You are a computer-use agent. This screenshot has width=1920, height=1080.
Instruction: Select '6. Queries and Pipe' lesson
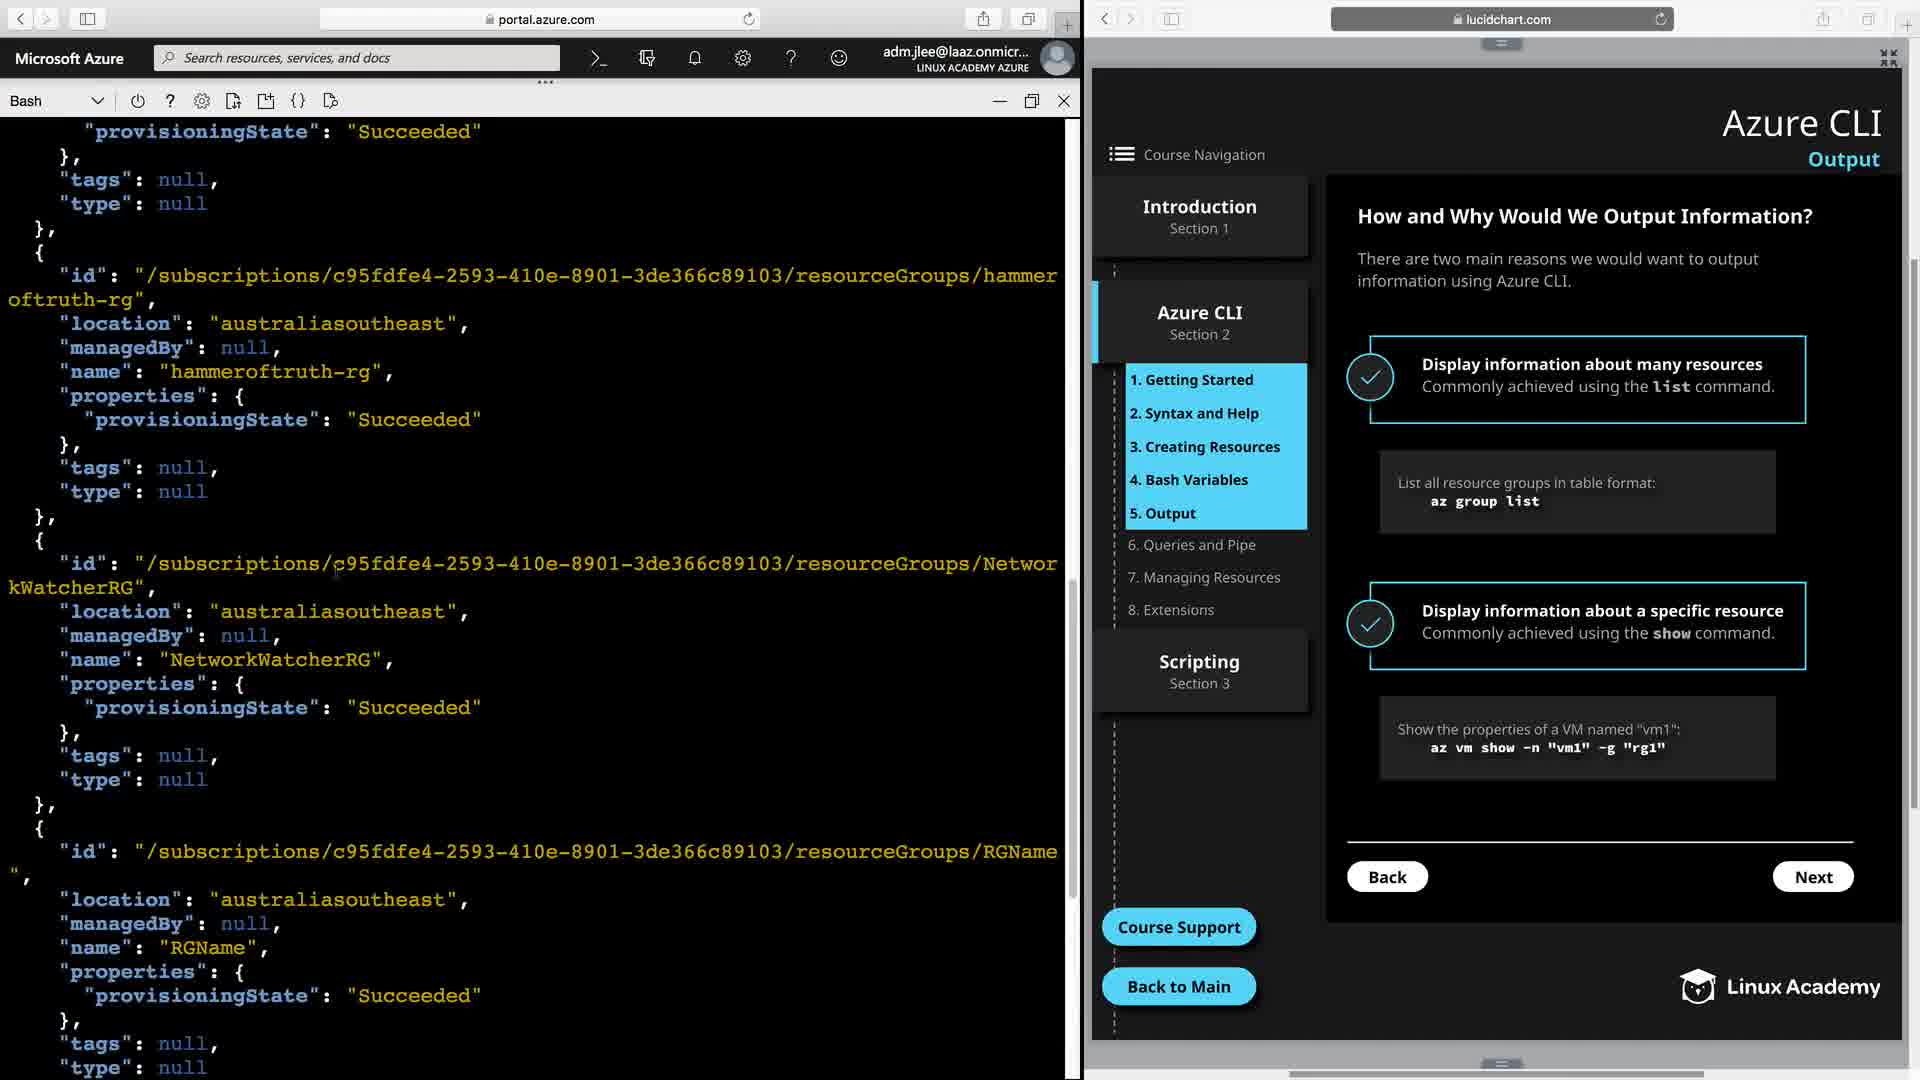point(1191,545)
